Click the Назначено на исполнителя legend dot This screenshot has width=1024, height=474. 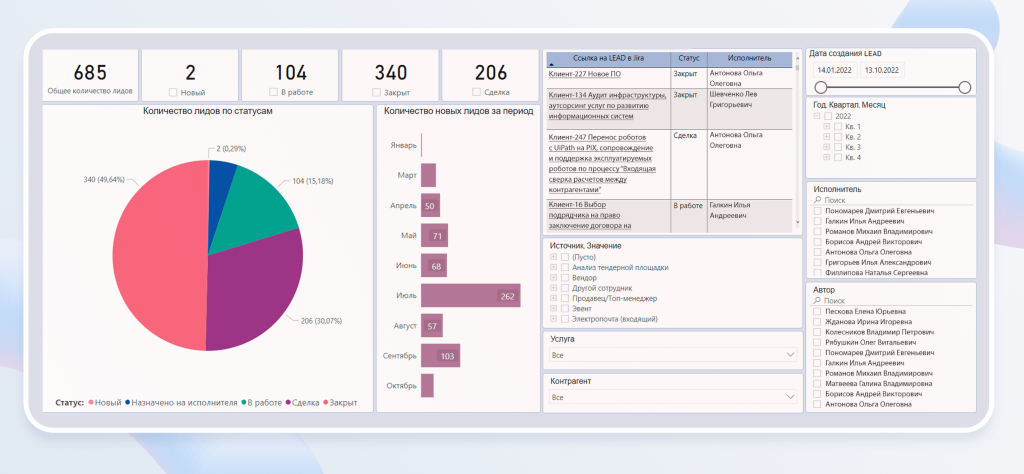click(127, 403)
